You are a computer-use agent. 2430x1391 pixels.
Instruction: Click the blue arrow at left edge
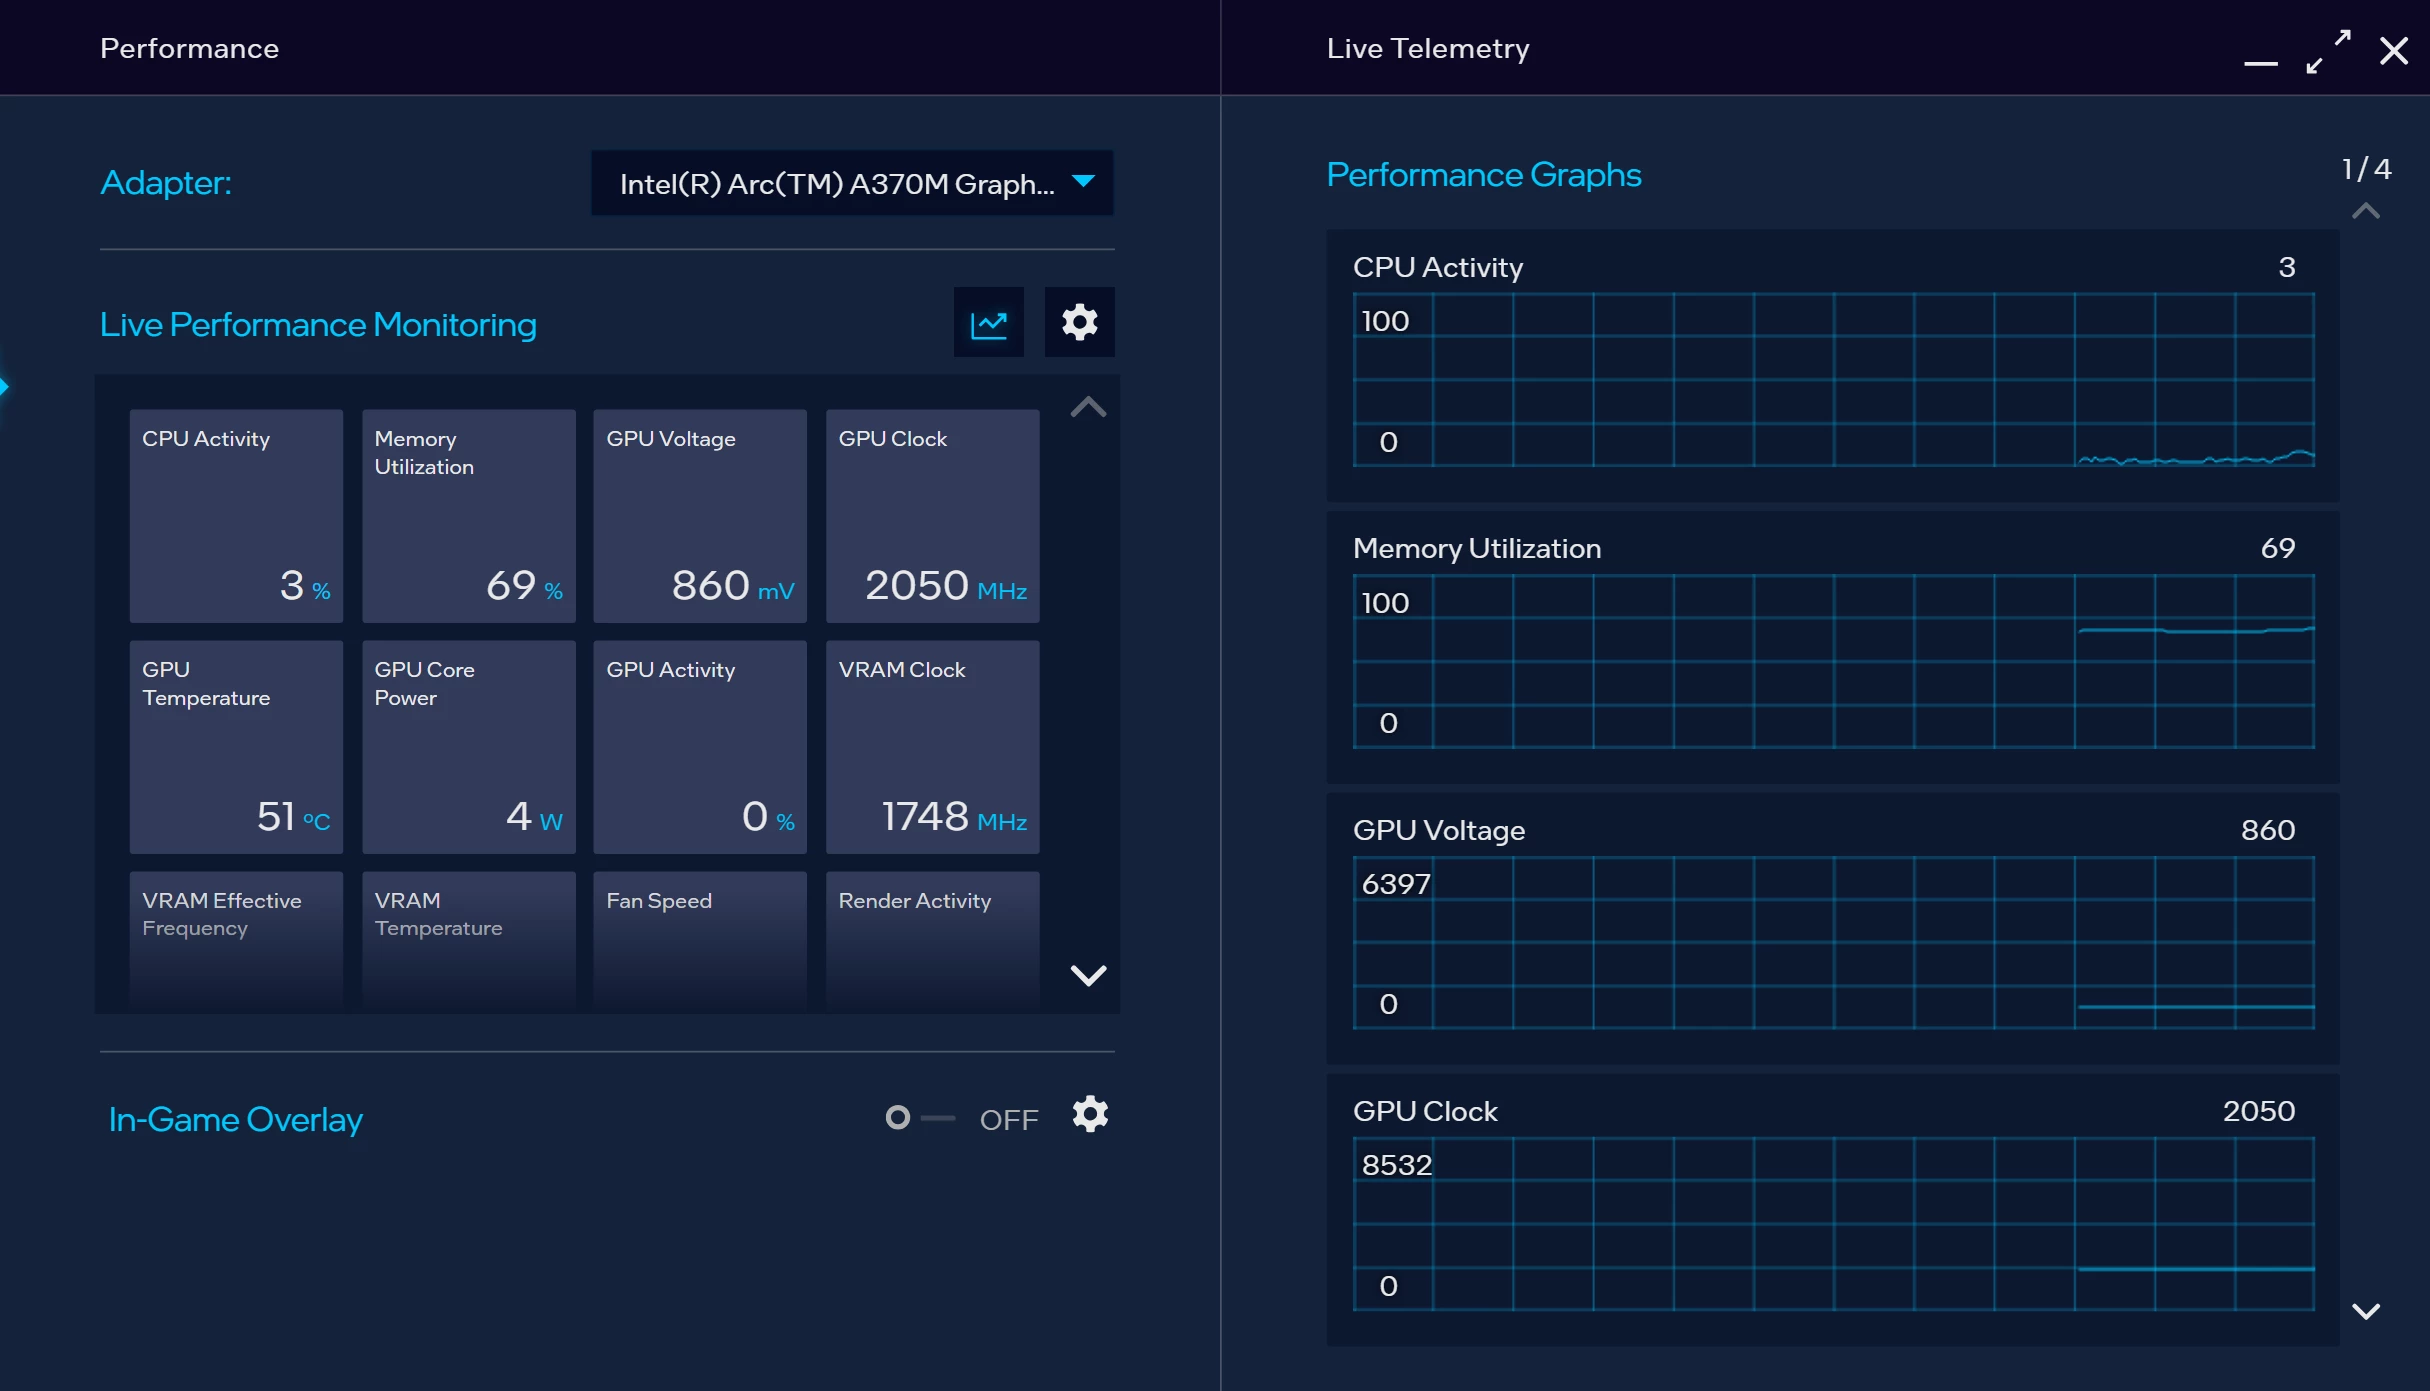tap(4, 387)
